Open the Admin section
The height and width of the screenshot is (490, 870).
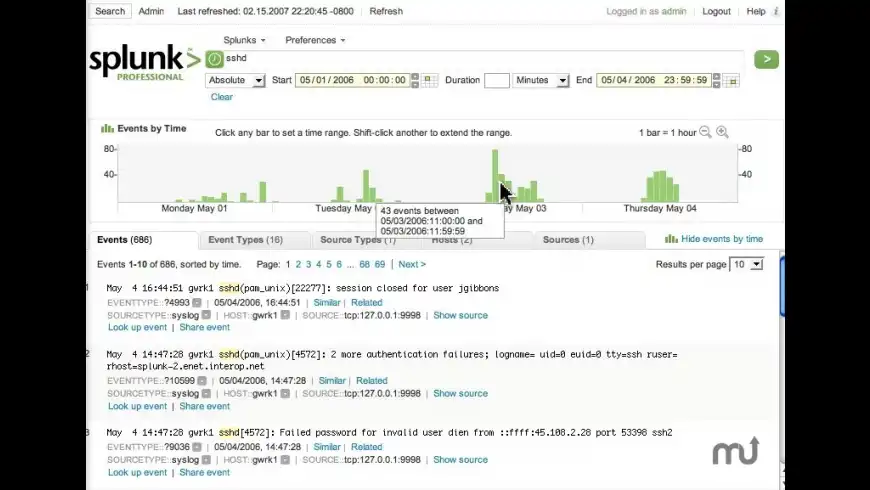click(x=151, y=11)
